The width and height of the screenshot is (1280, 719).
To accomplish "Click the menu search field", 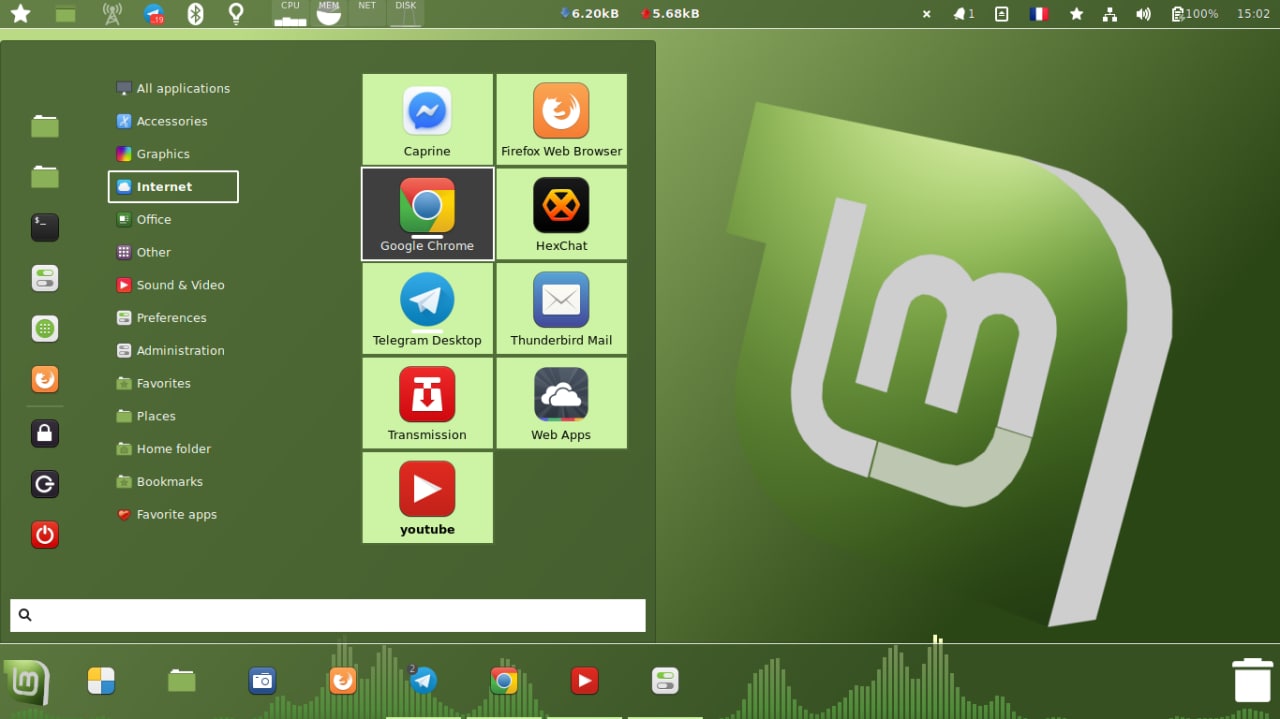I will 328,615.
